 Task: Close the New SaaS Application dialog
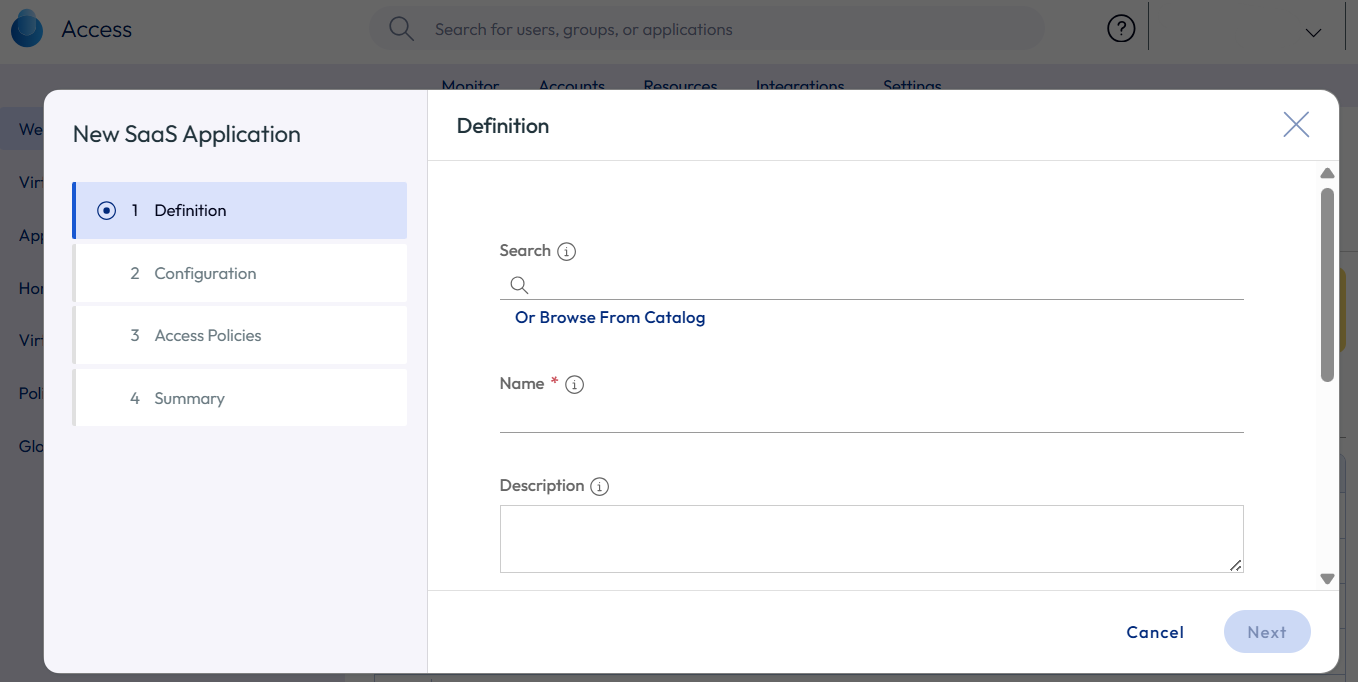(1296, 125)
